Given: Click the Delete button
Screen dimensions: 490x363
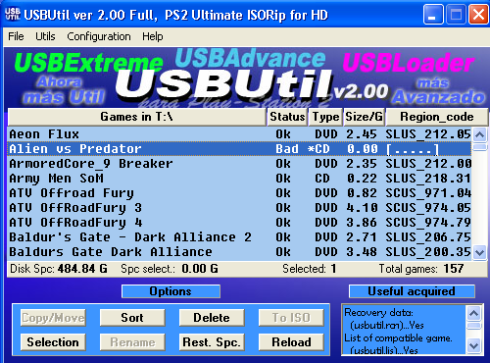Looking at the screenshot, I should click(x=212, y=318).
